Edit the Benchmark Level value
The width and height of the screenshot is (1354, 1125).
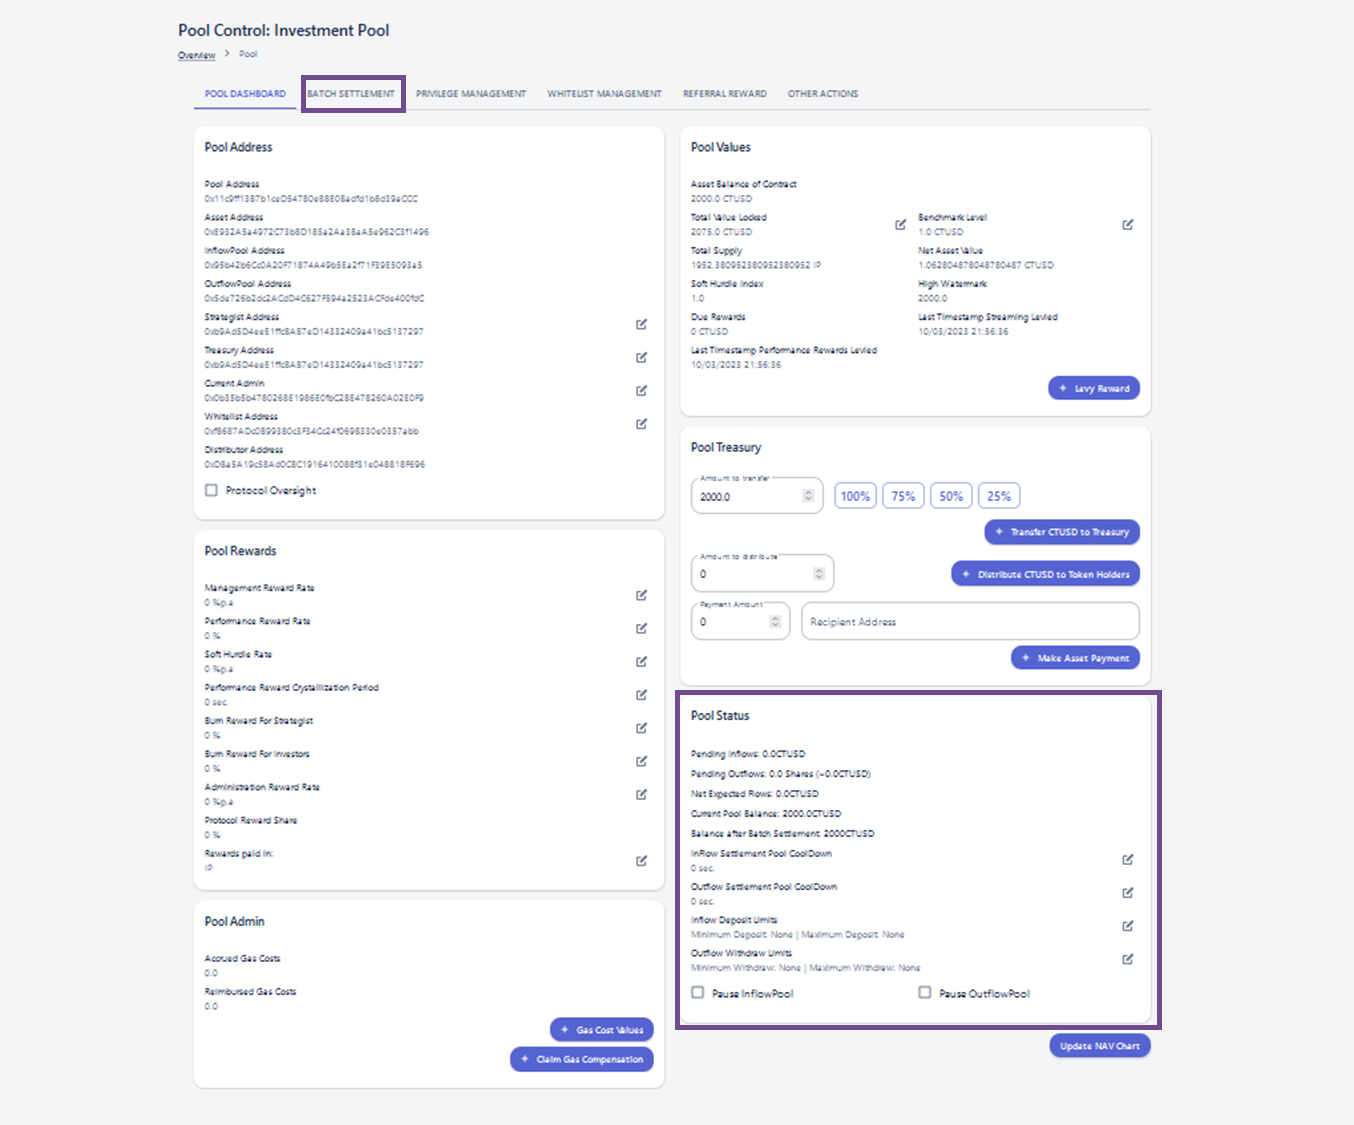(x=1127, y=225)
